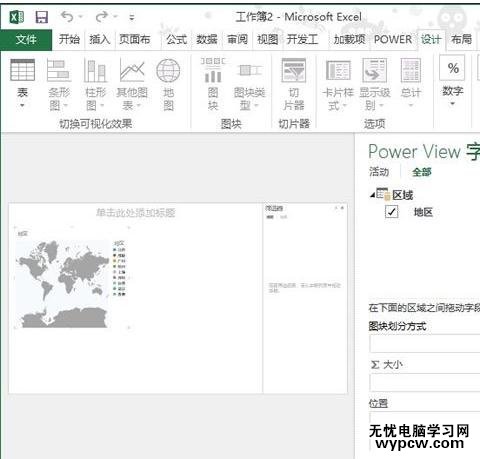The width and height of the screenshot is (480, 459).
Task: Open the 显示级别 show levels options
Action: point(374,84)
